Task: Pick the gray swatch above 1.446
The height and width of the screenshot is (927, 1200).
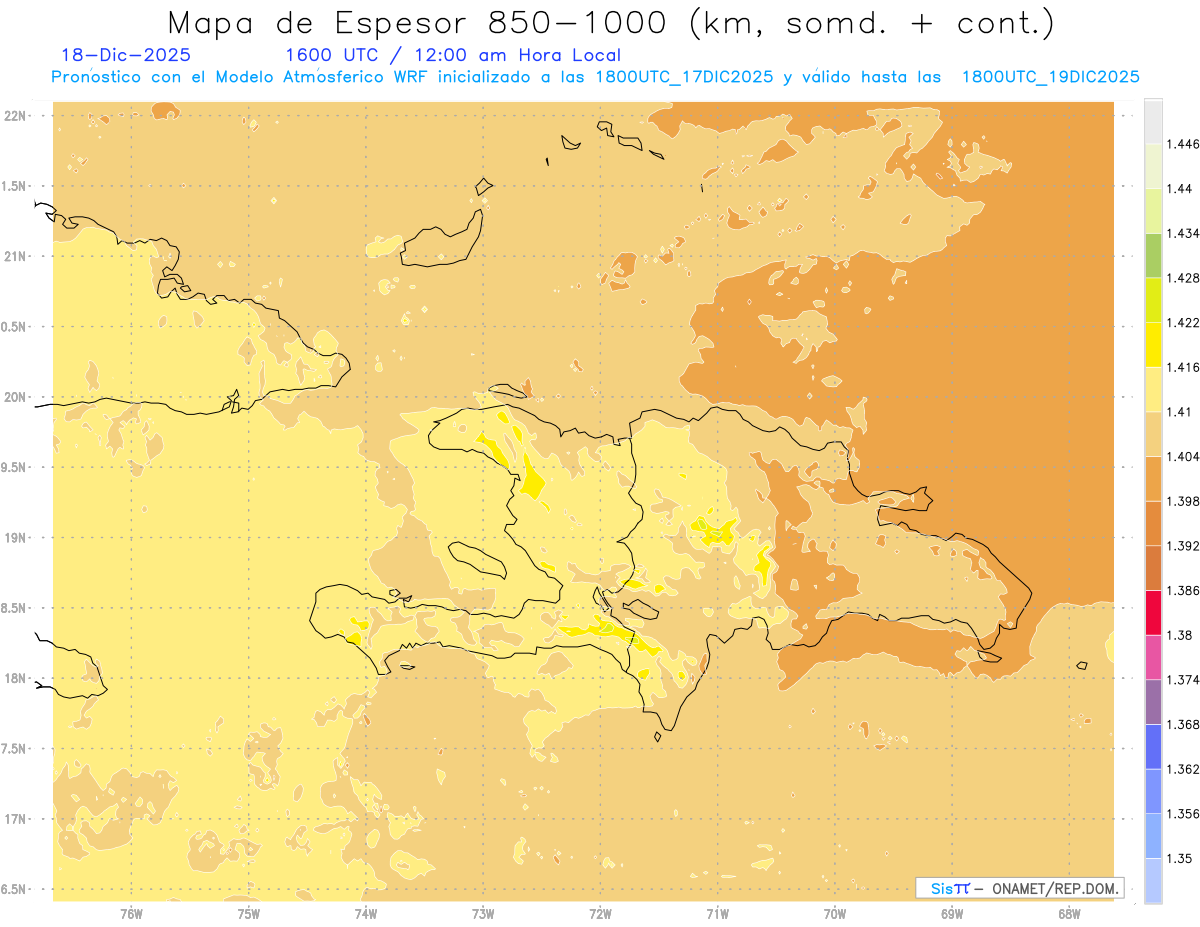Action: point(1153,122)
